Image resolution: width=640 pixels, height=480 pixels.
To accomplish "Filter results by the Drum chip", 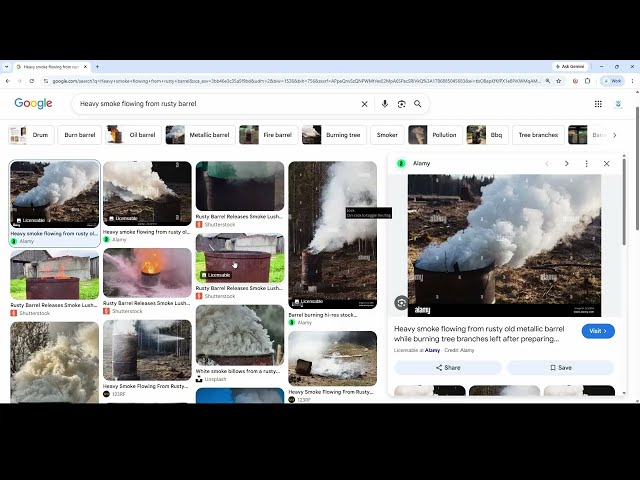I will pos(31,135).
